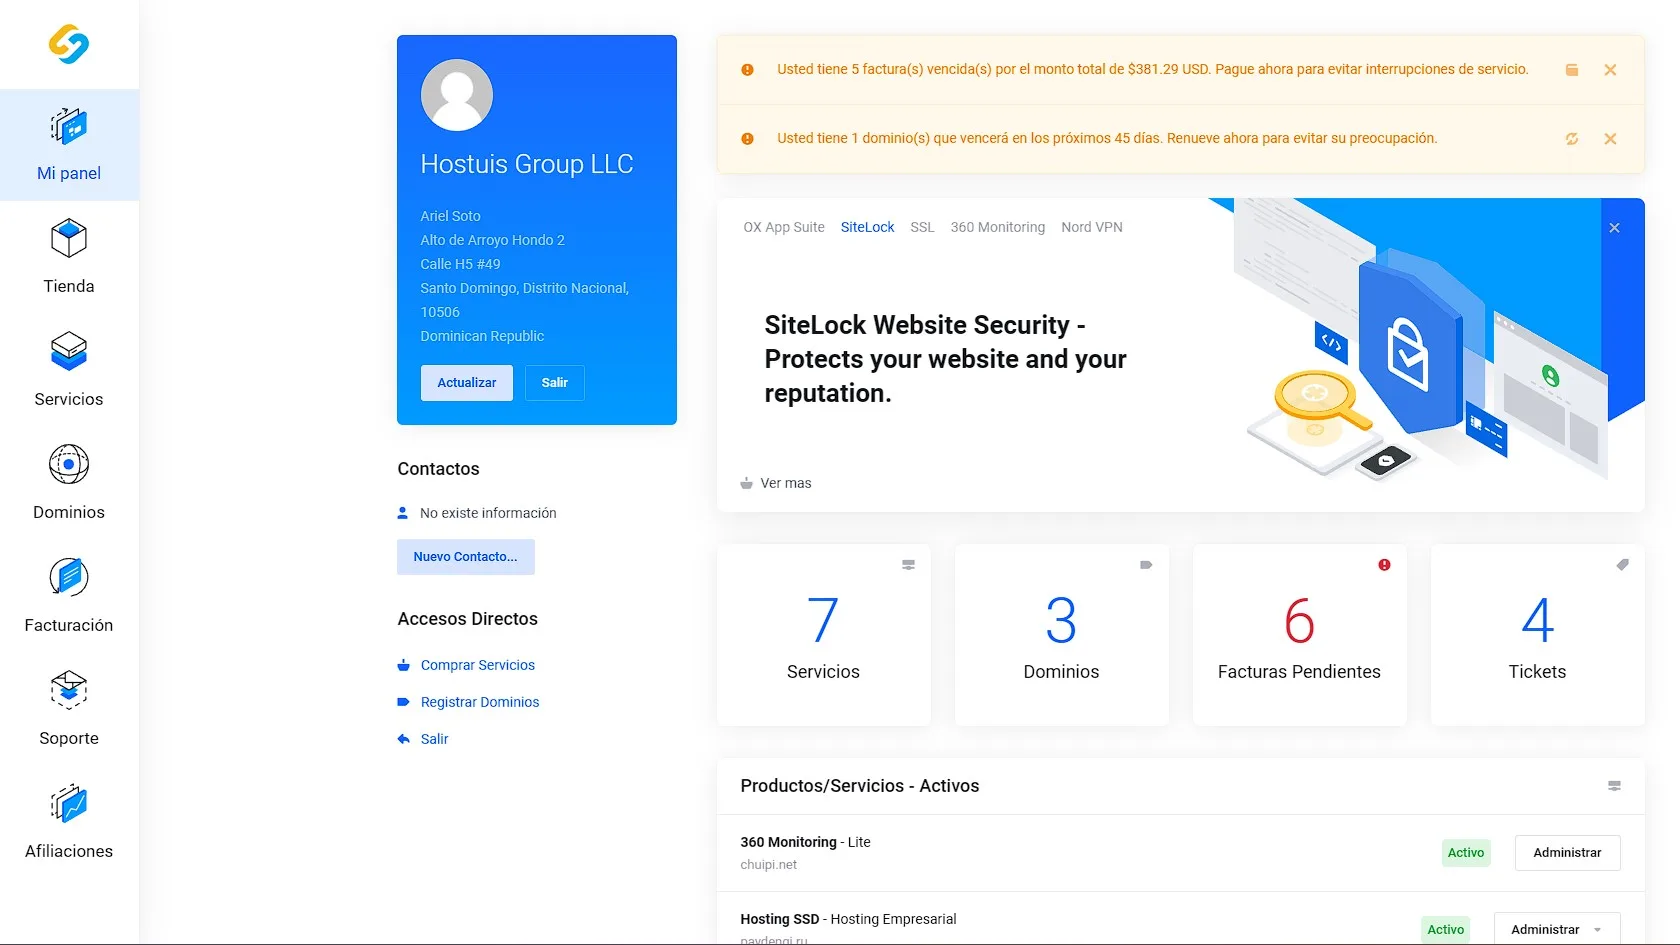Click the Nuevo Contacto button
This screenshot has width=1680, height=945.
466,557
